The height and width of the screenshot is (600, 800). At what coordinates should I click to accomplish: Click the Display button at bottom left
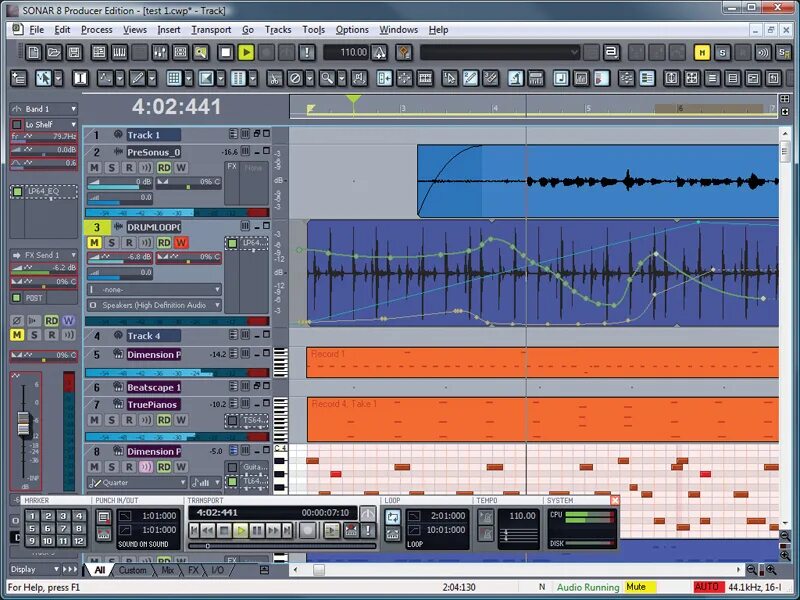coord(34,569)
